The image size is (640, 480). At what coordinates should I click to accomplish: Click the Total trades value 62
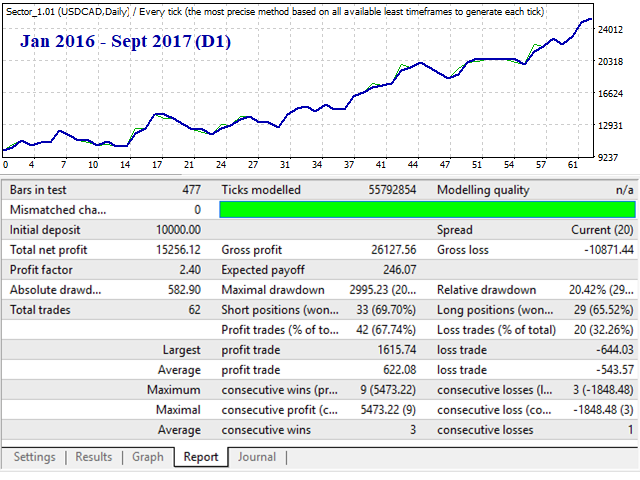[x=194, y=310]
